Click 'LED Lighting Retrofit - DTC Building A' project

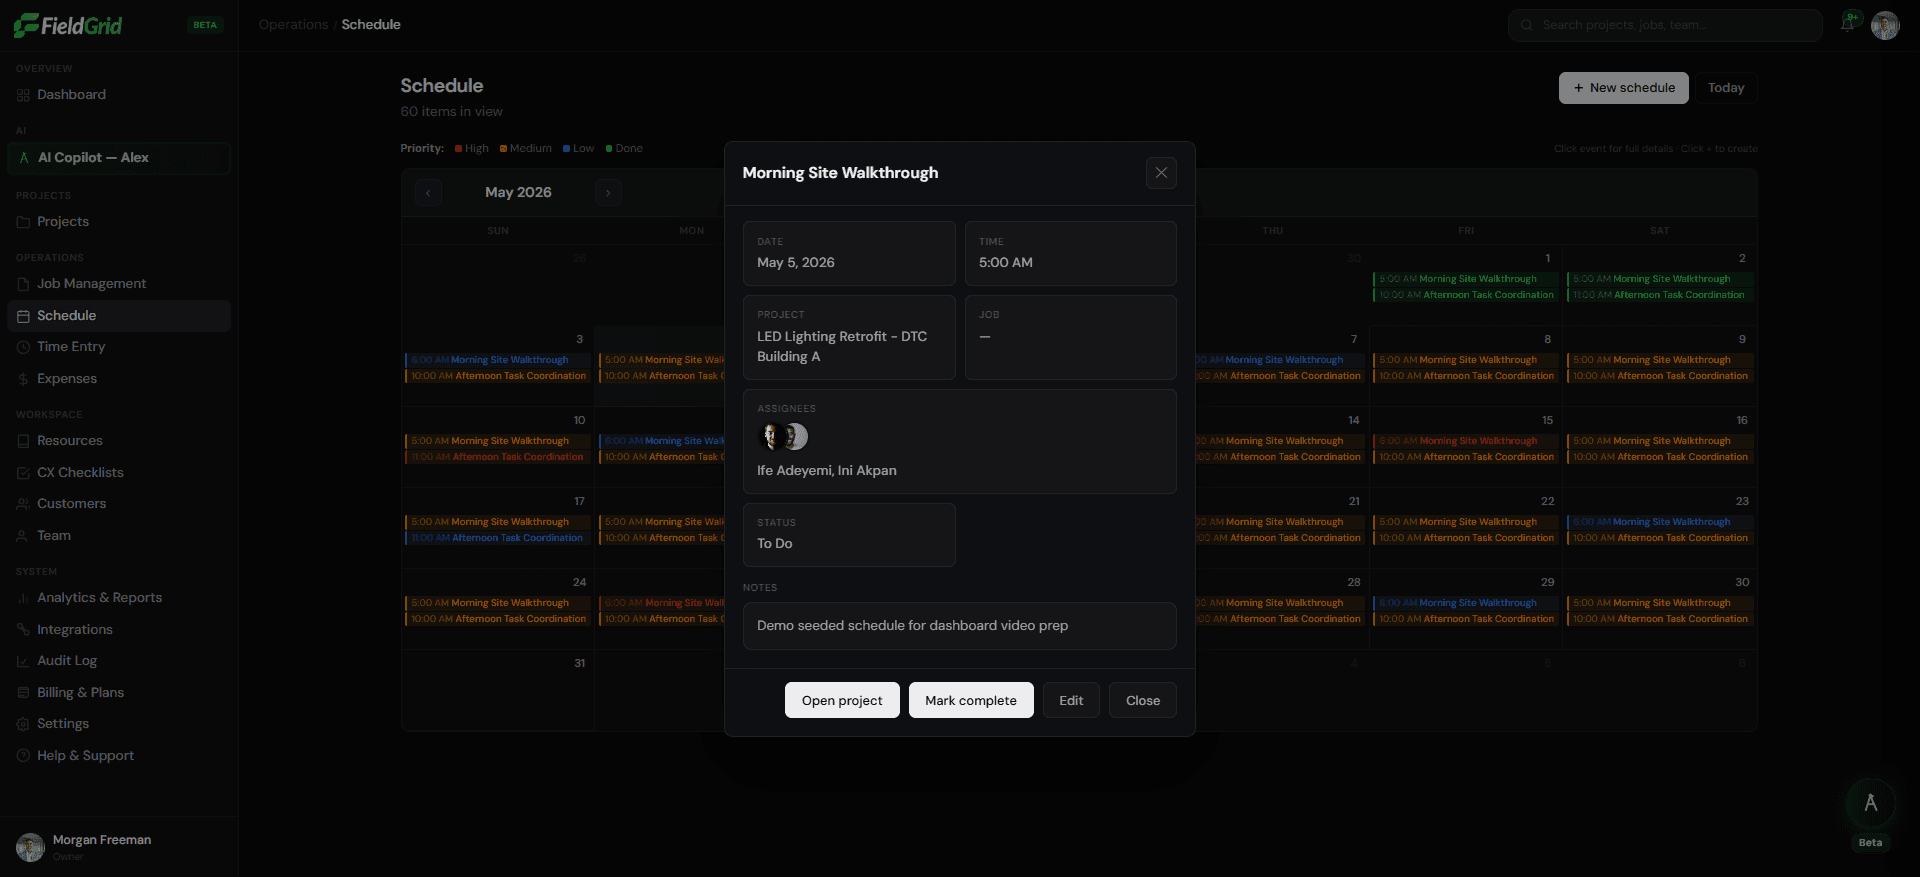click(842, 347)
